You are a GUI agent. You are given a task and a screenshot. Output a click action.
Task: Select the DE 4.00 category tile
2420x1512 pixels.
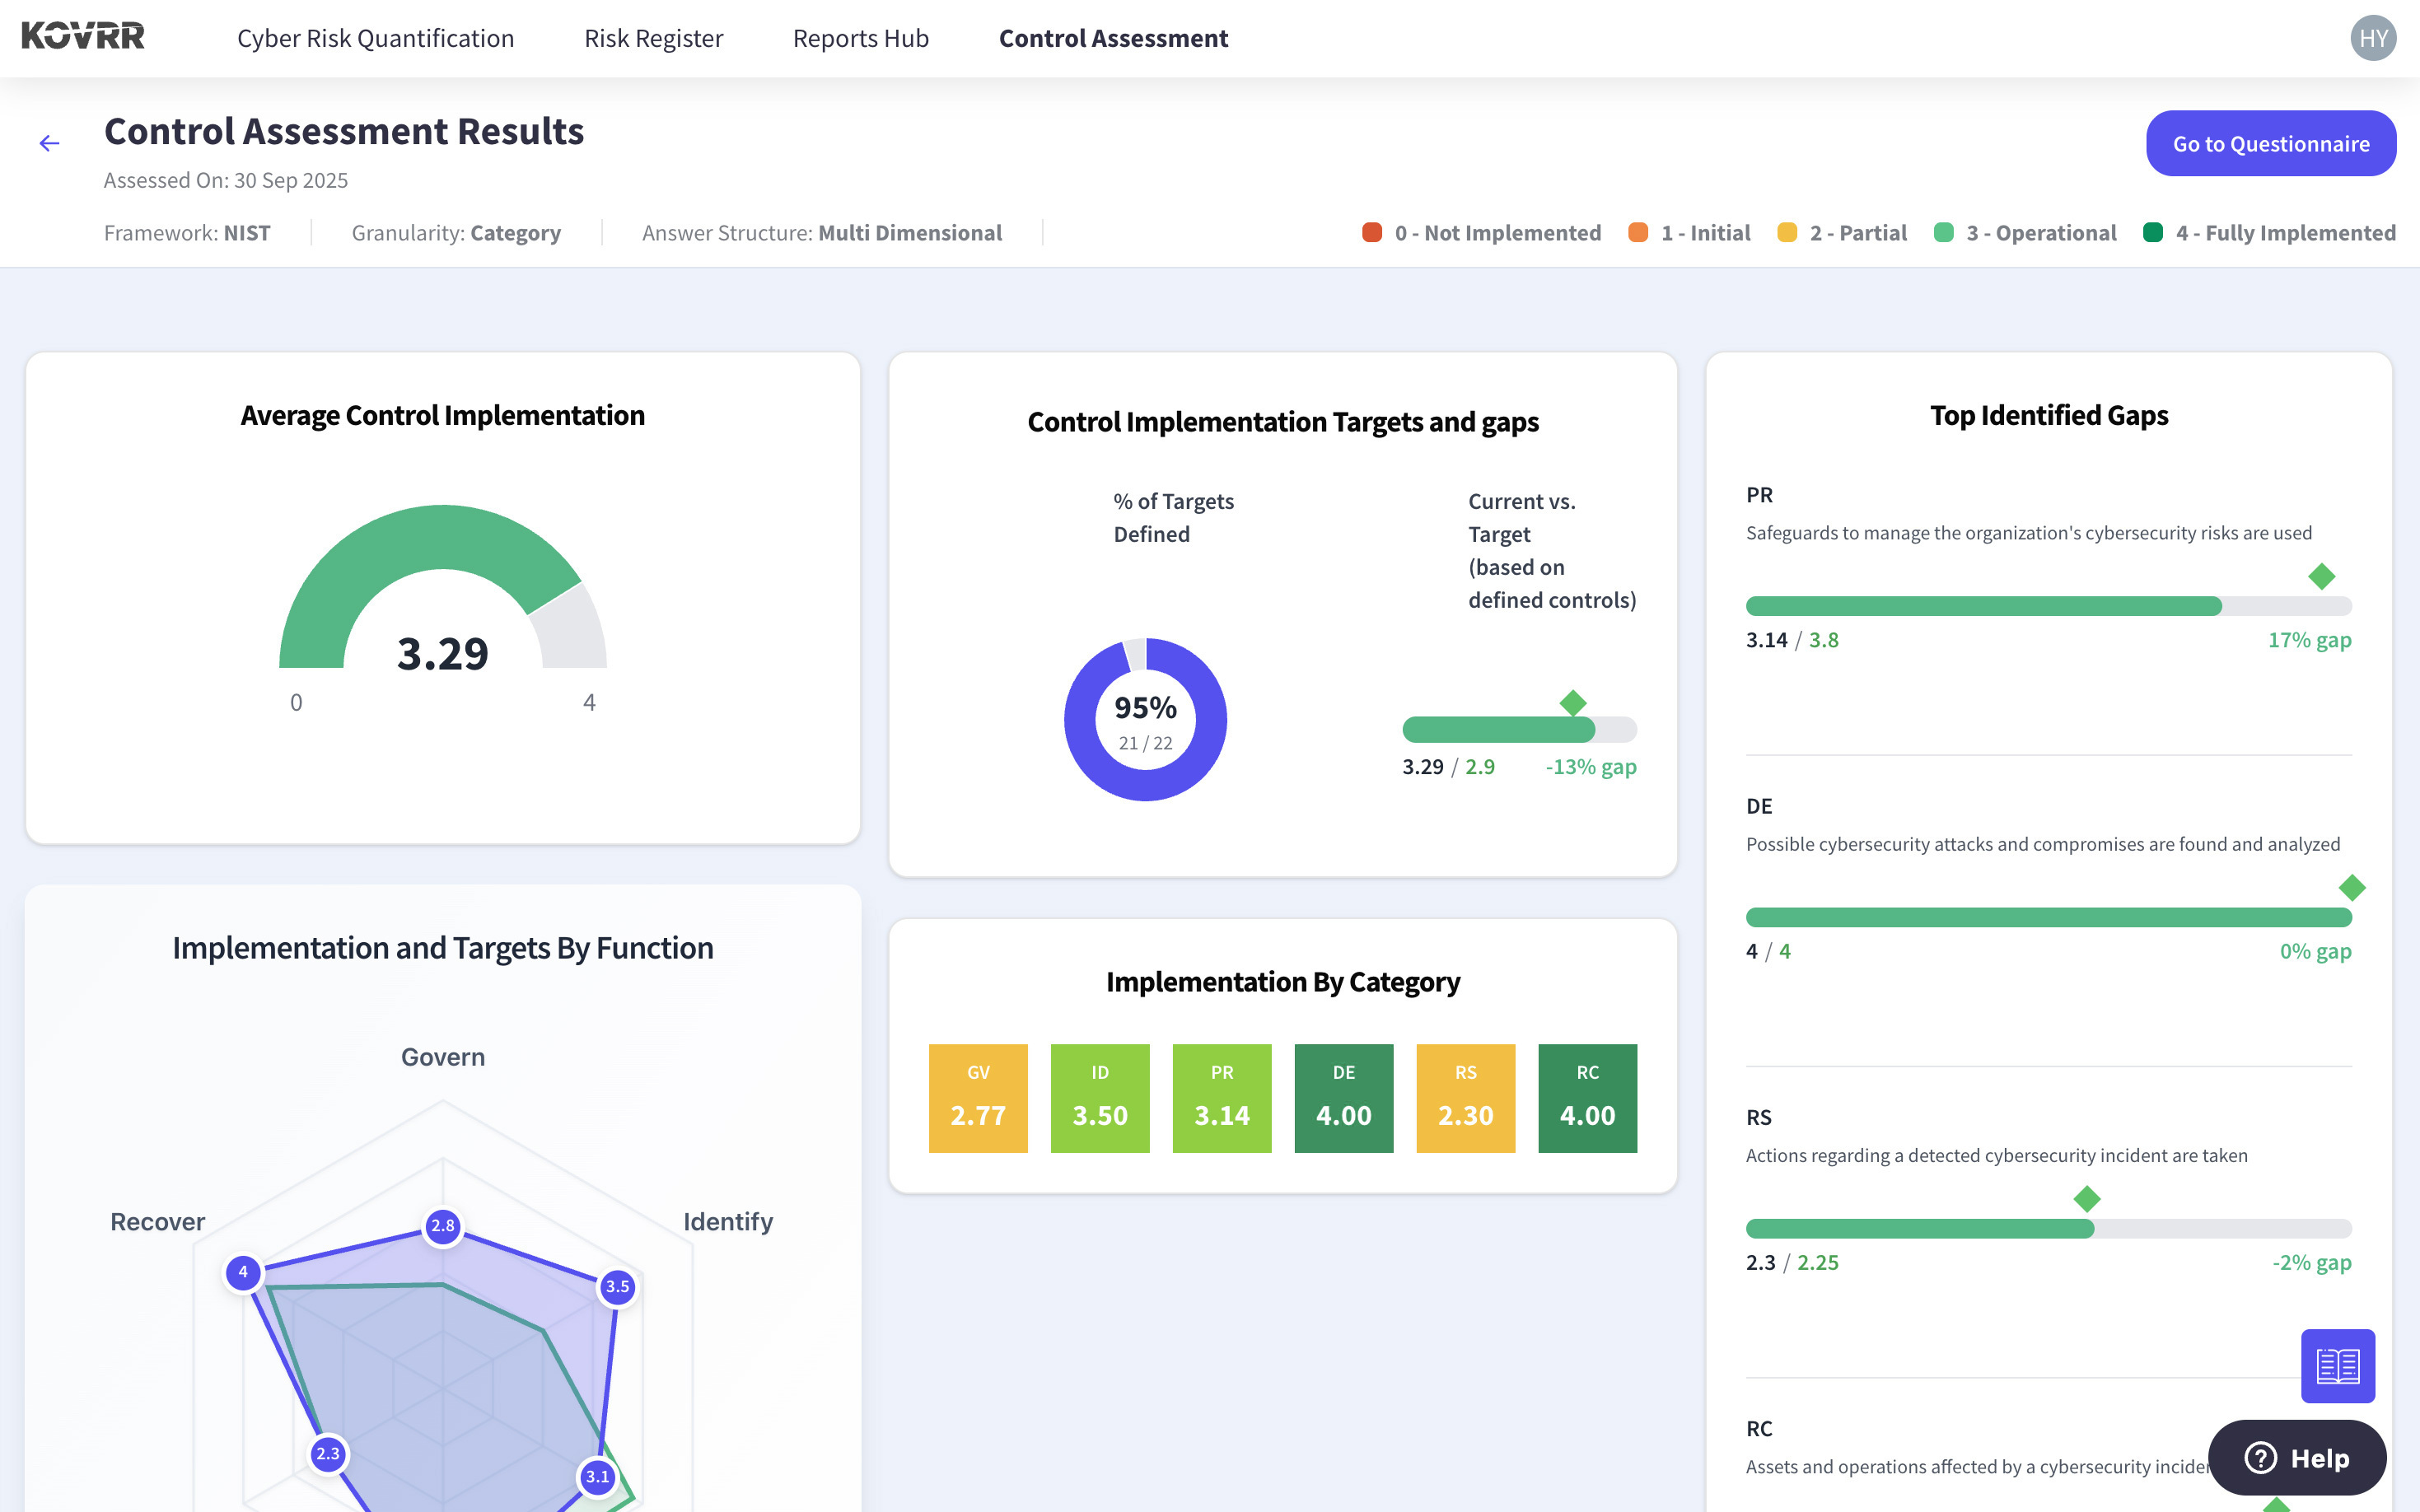[x=1343, y=1098]
